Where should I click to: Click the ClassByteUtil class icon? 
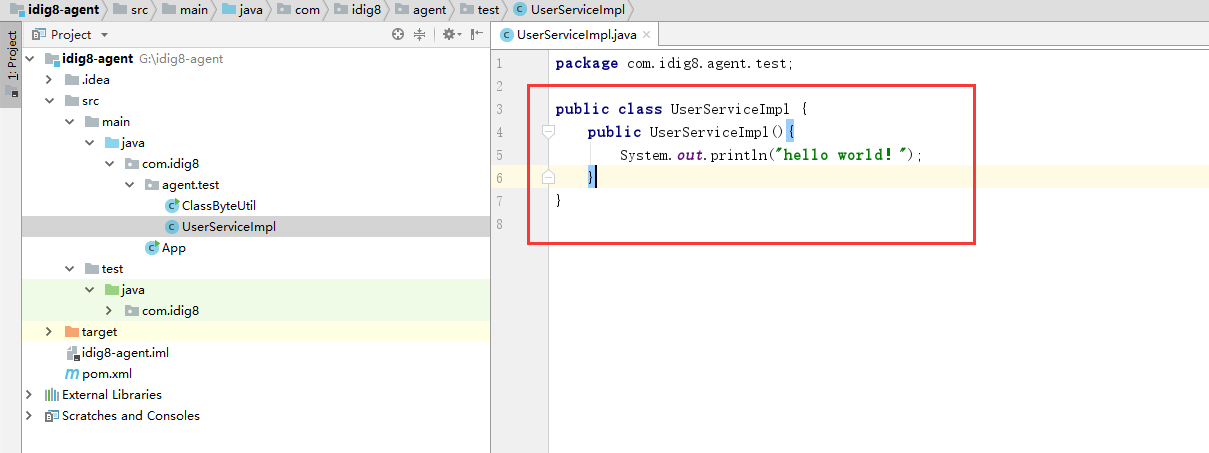(x=172, y=206)
